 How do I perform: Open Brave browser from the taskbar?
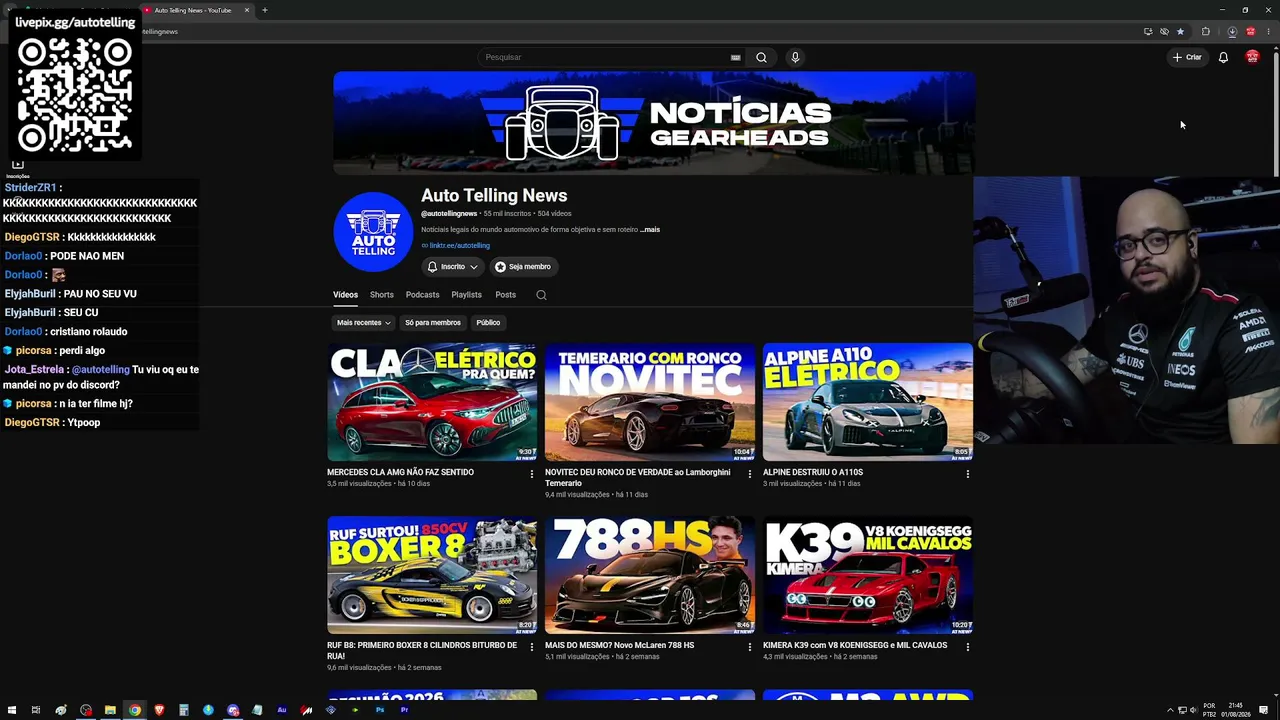[x=159, y=710]
